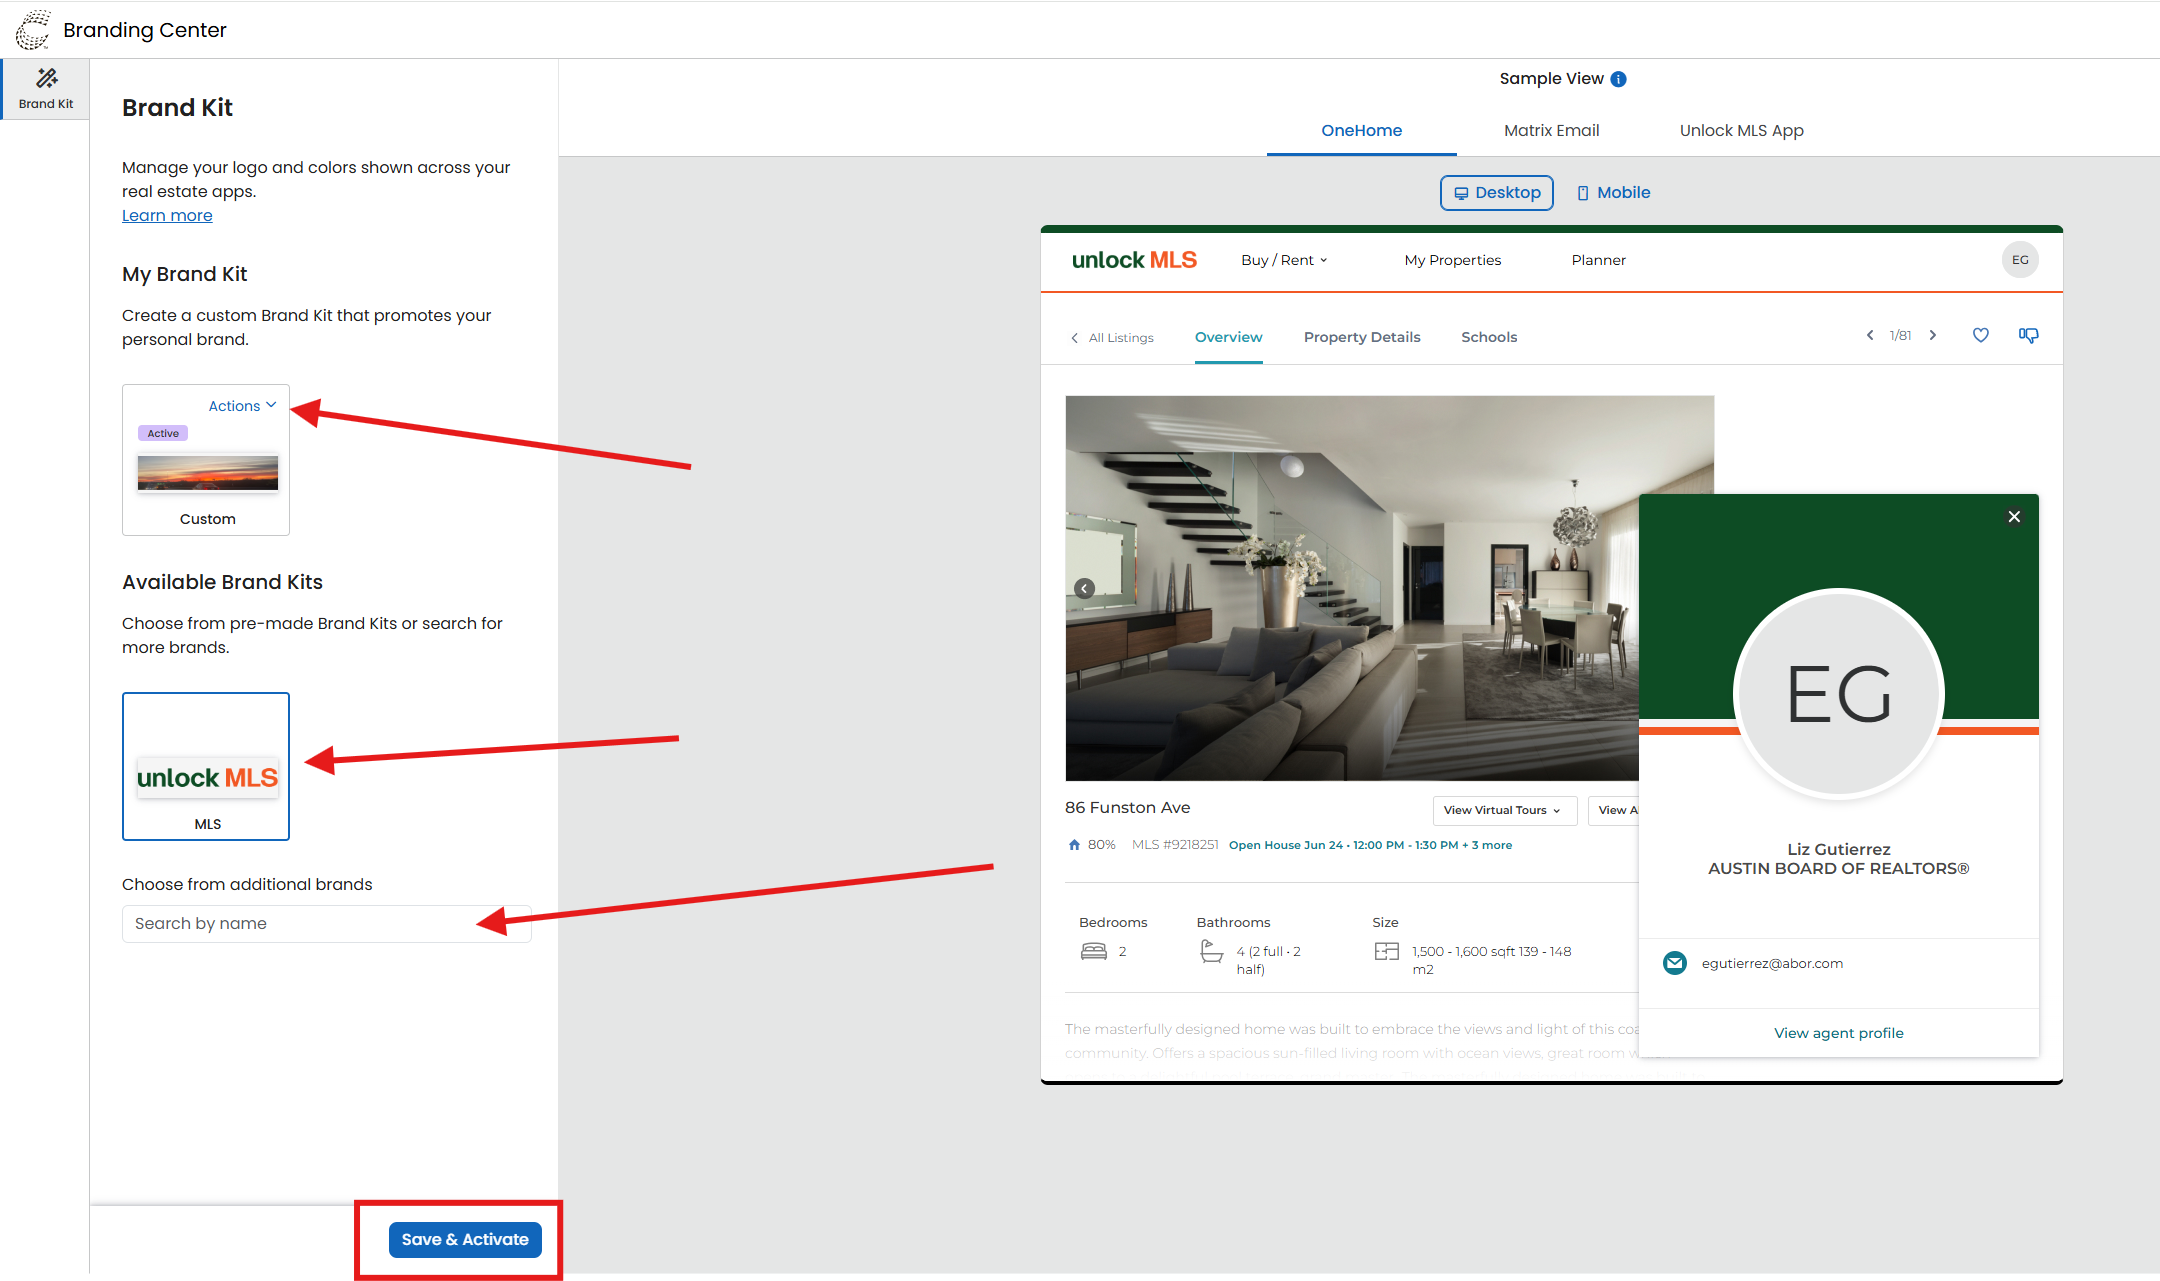Click the Liz Gutierrez agent name
The image size is (2160, 1281).
click(x=1839, y=849)
